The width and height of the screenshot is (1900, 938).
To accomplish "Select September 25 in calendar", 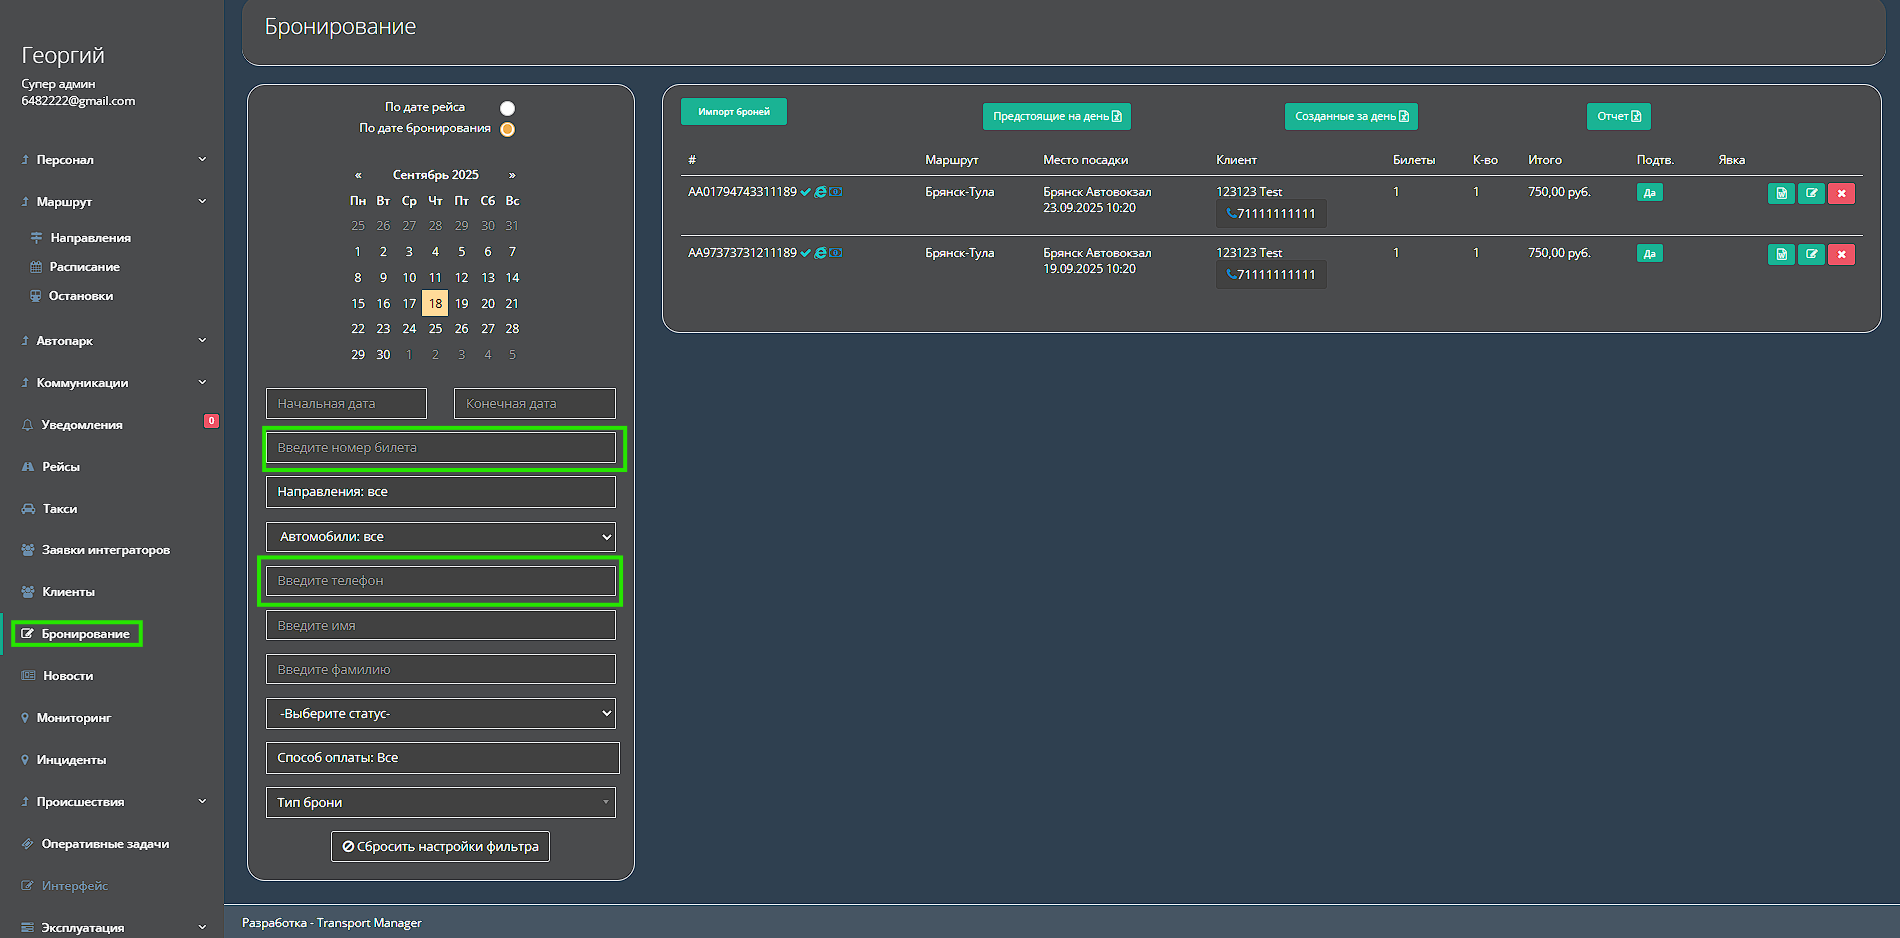I will pos(435,329).
